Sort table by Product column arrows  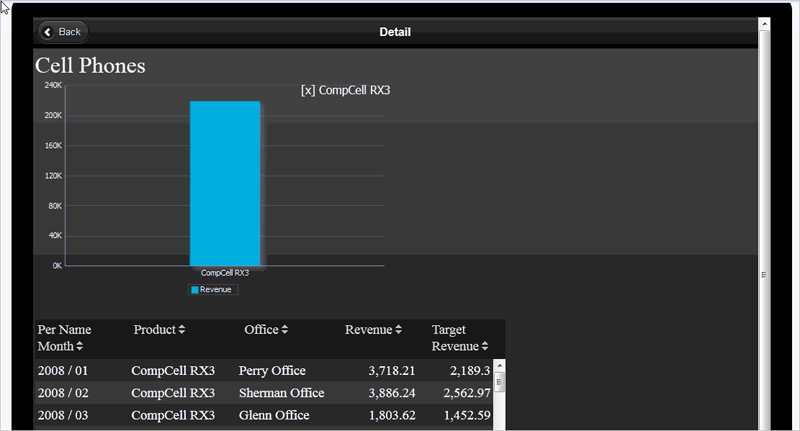(x=182, y=329)
